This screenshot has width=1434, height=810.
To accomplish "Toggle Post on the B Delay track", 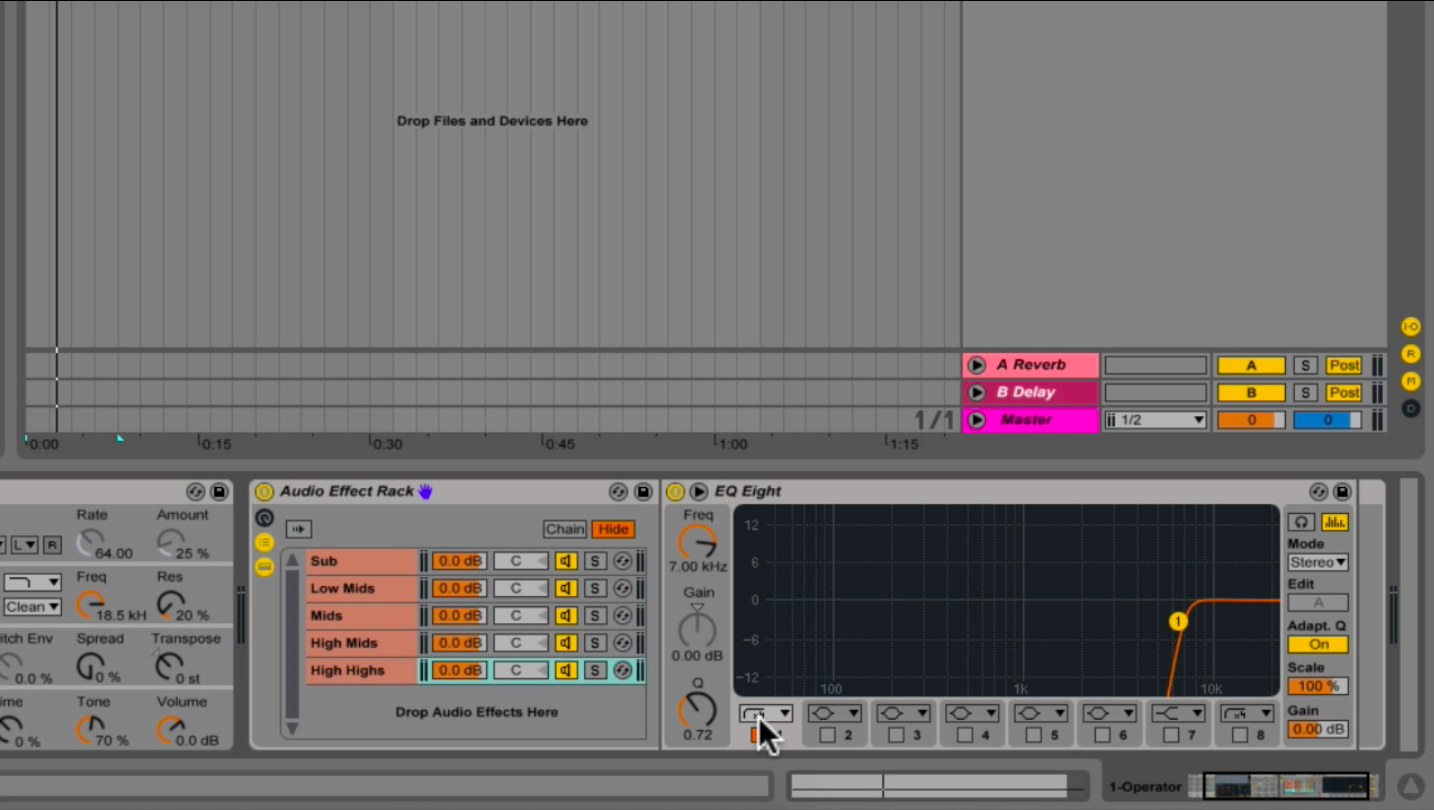I will [1344, 392].
